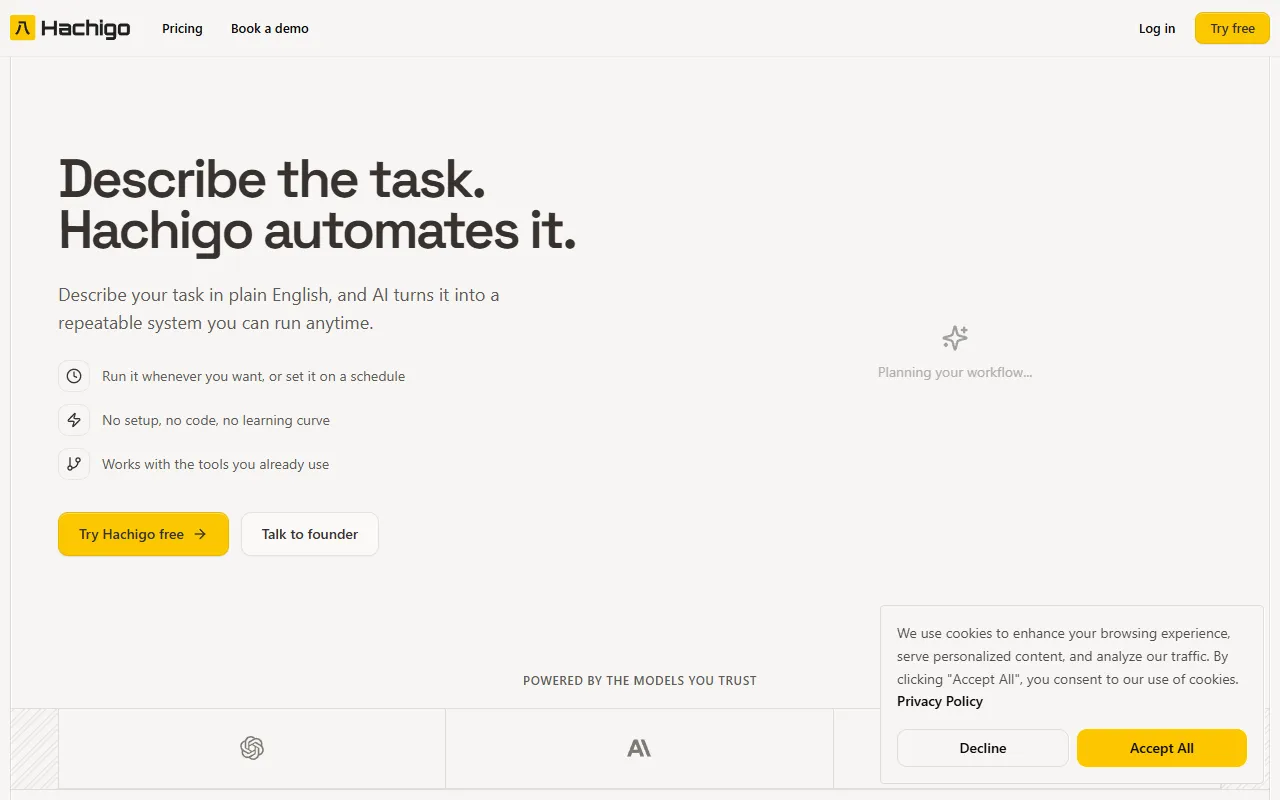Click the "Describe the task." headline line

point(272,179)
